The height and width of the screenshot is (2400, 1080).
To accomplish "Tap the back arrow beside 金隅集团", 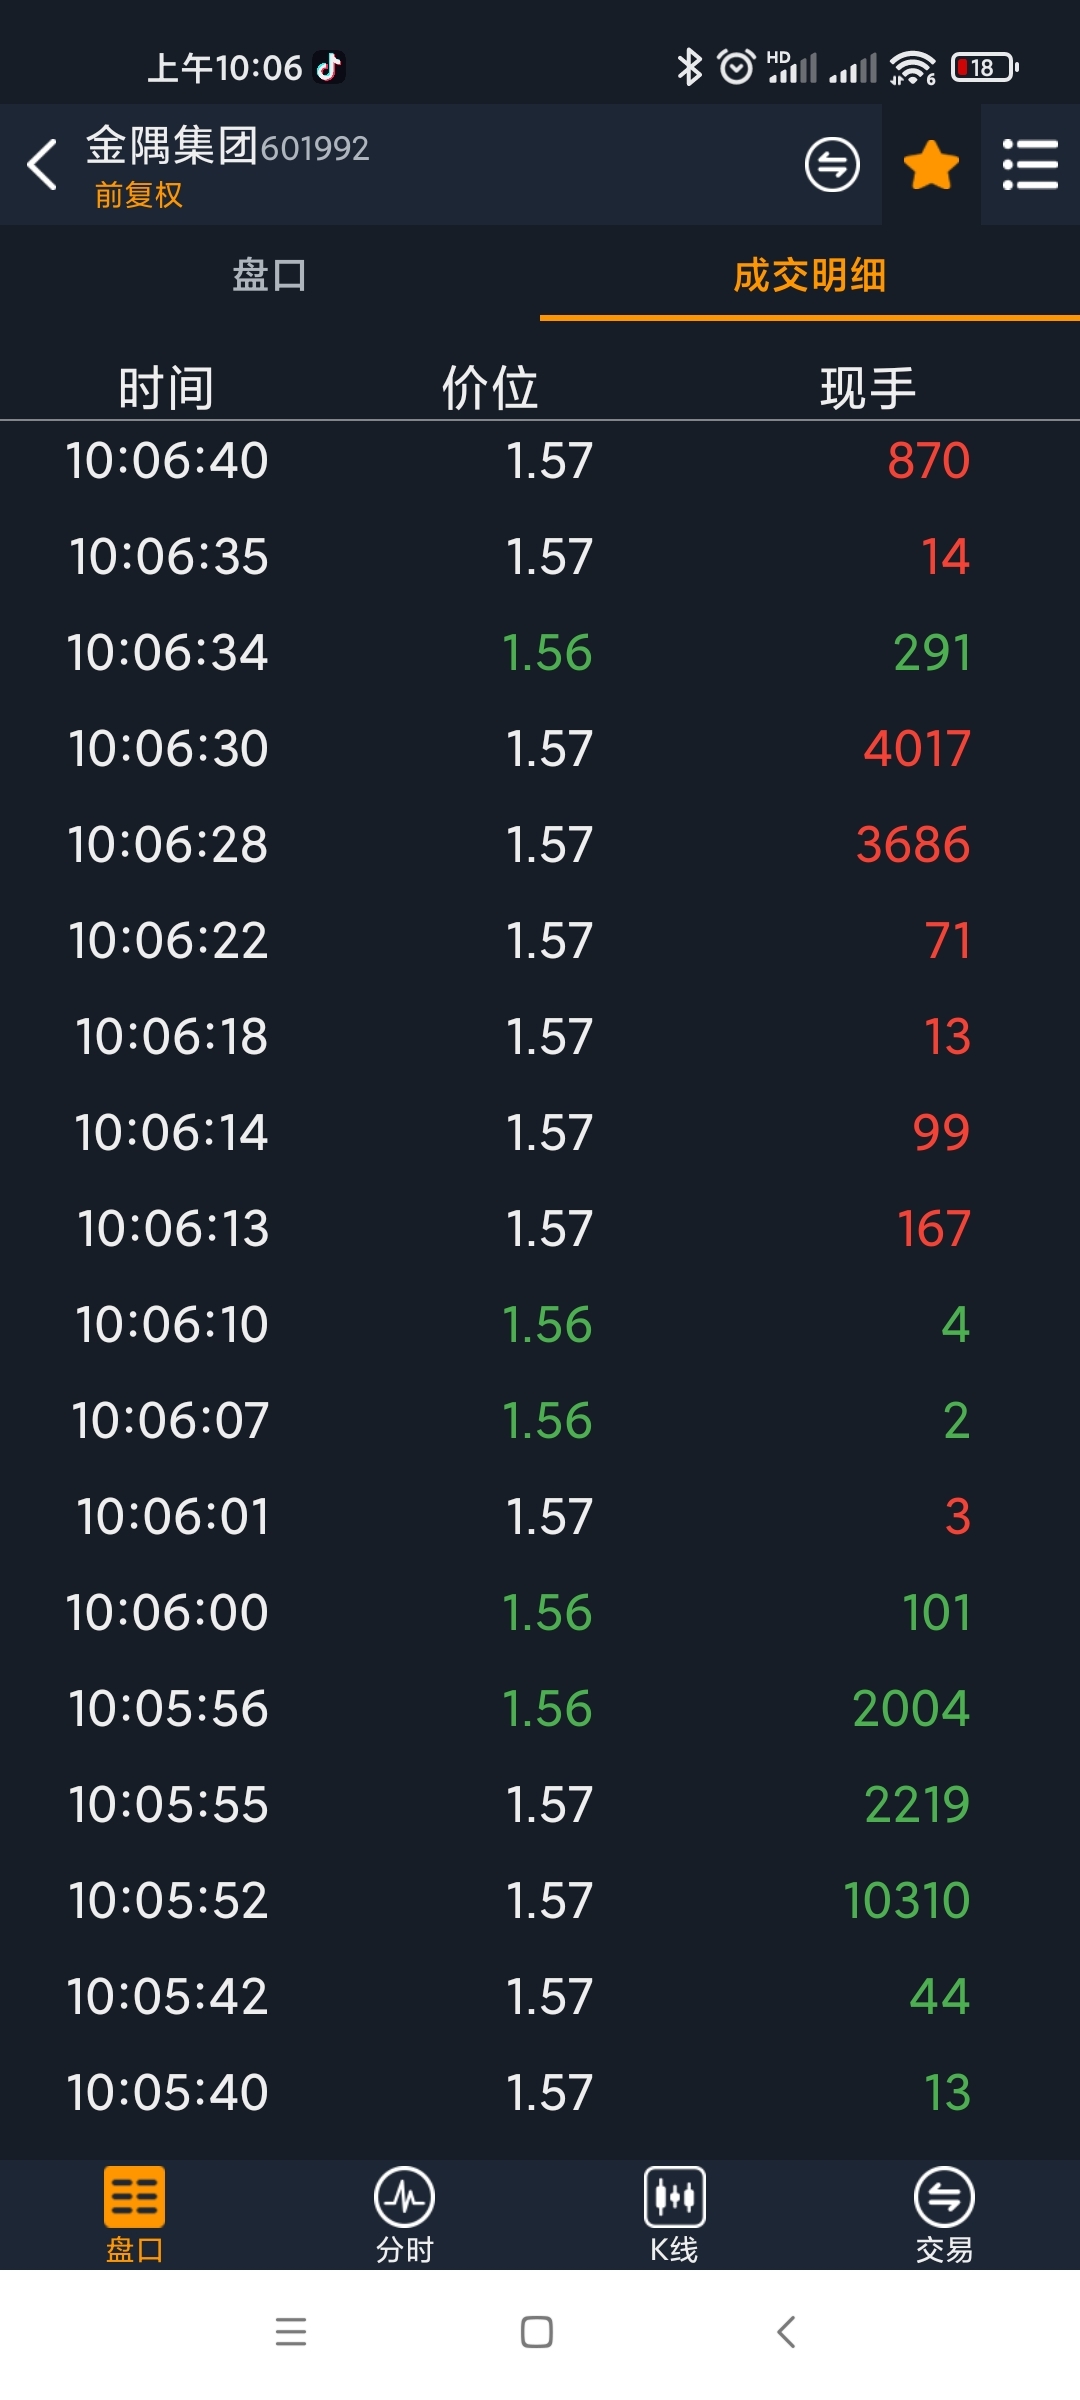I will tap(42, 165).
